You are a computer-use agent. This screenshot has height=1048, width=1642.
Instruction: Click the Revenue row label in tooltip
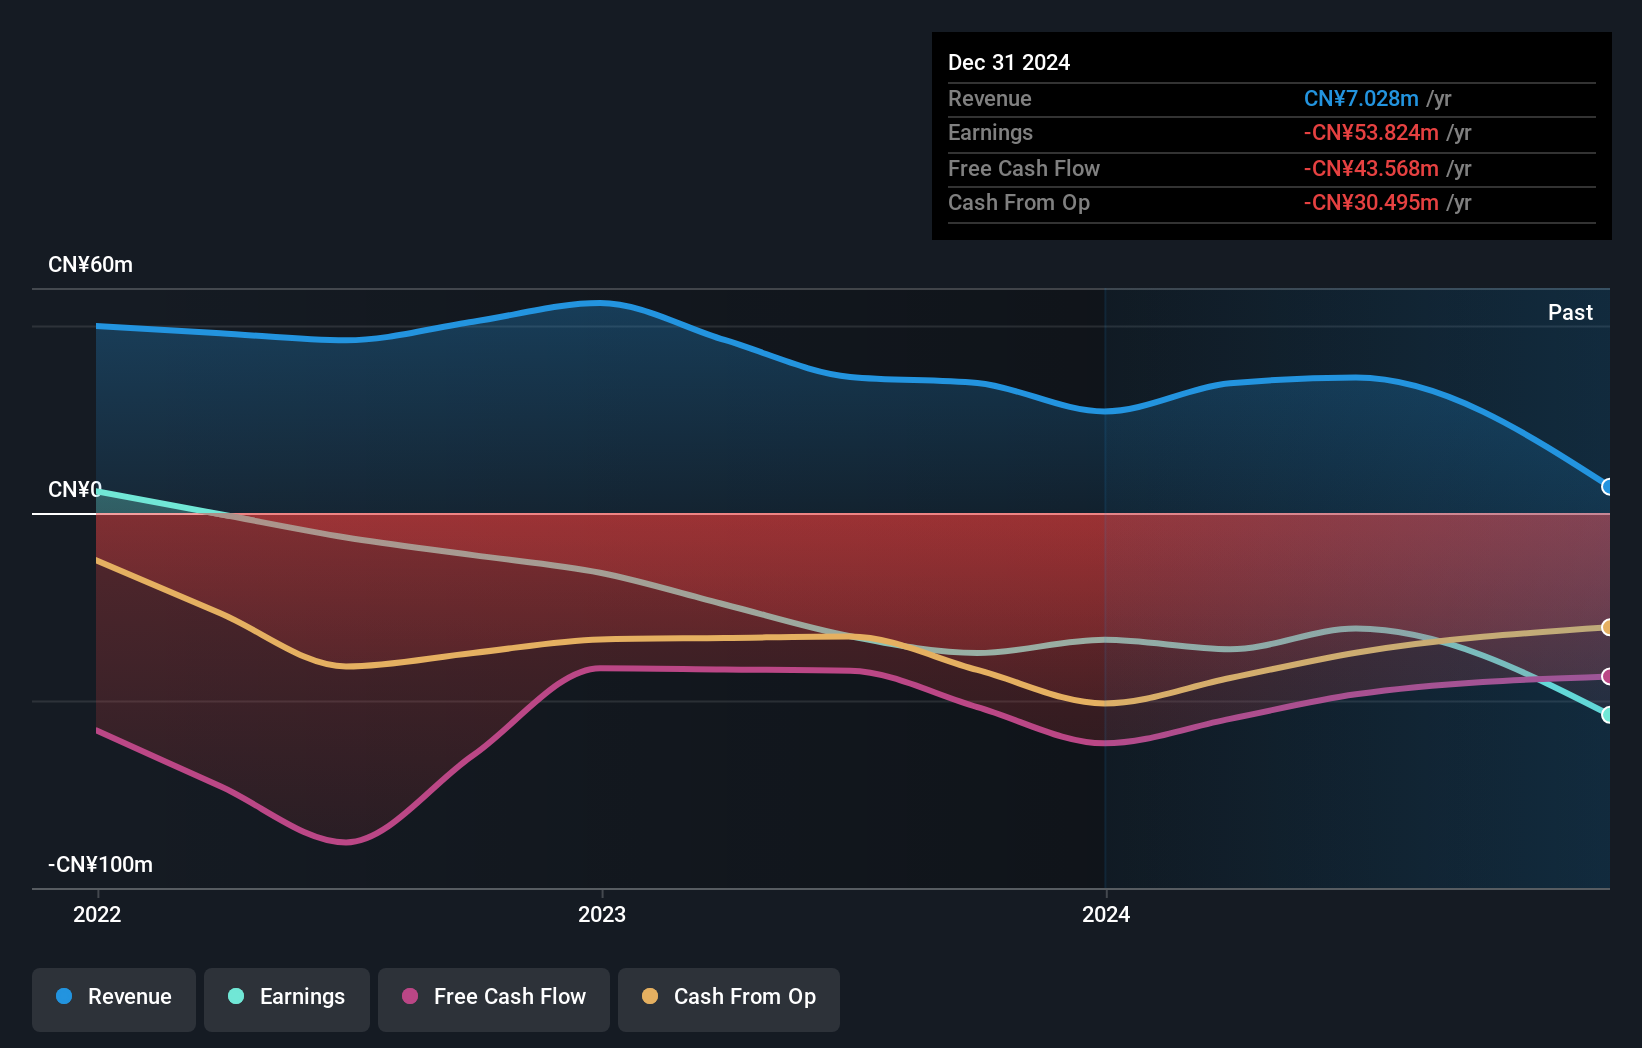point(990,99)
